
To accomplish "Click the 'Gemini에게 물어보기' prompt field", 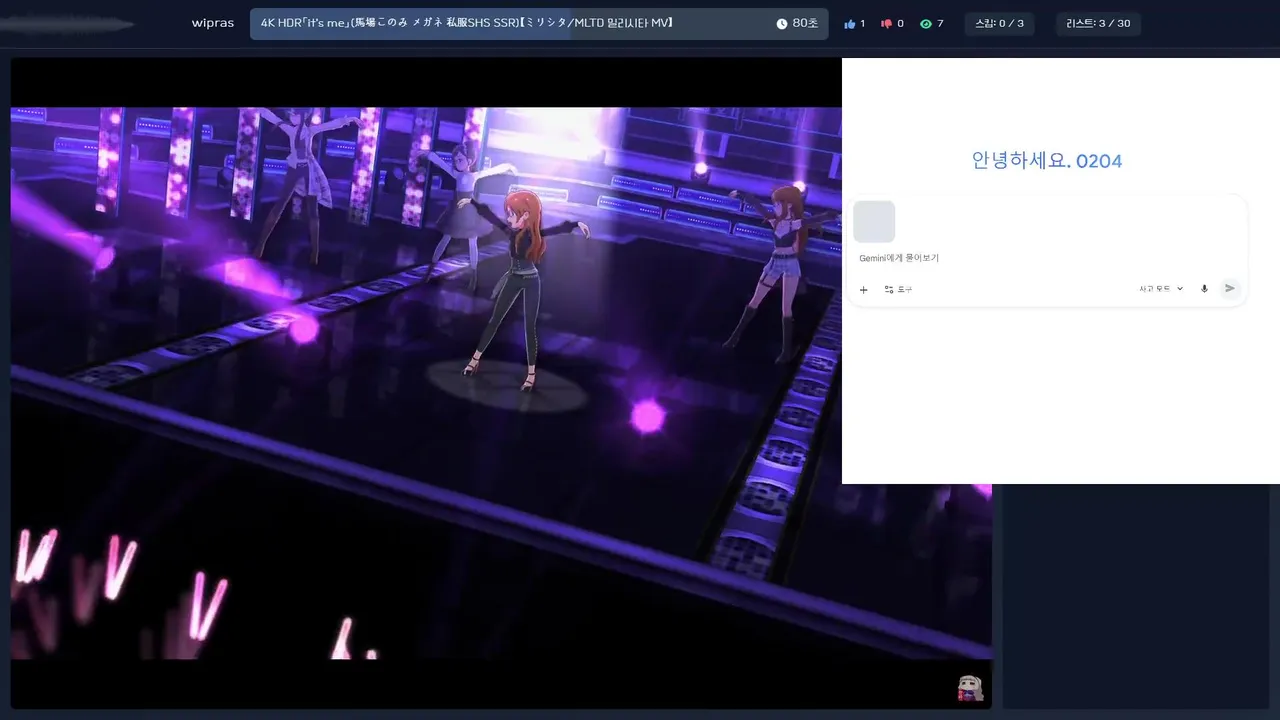I will click(899, 258).
